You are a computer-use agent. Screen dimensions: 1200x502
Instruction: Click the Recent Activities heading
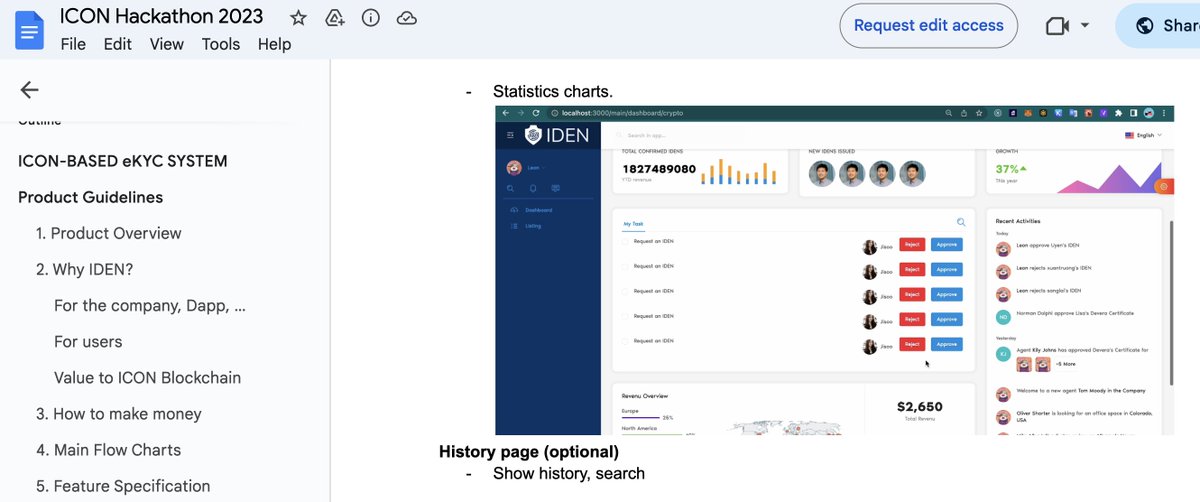click(x=1018, y=220)
